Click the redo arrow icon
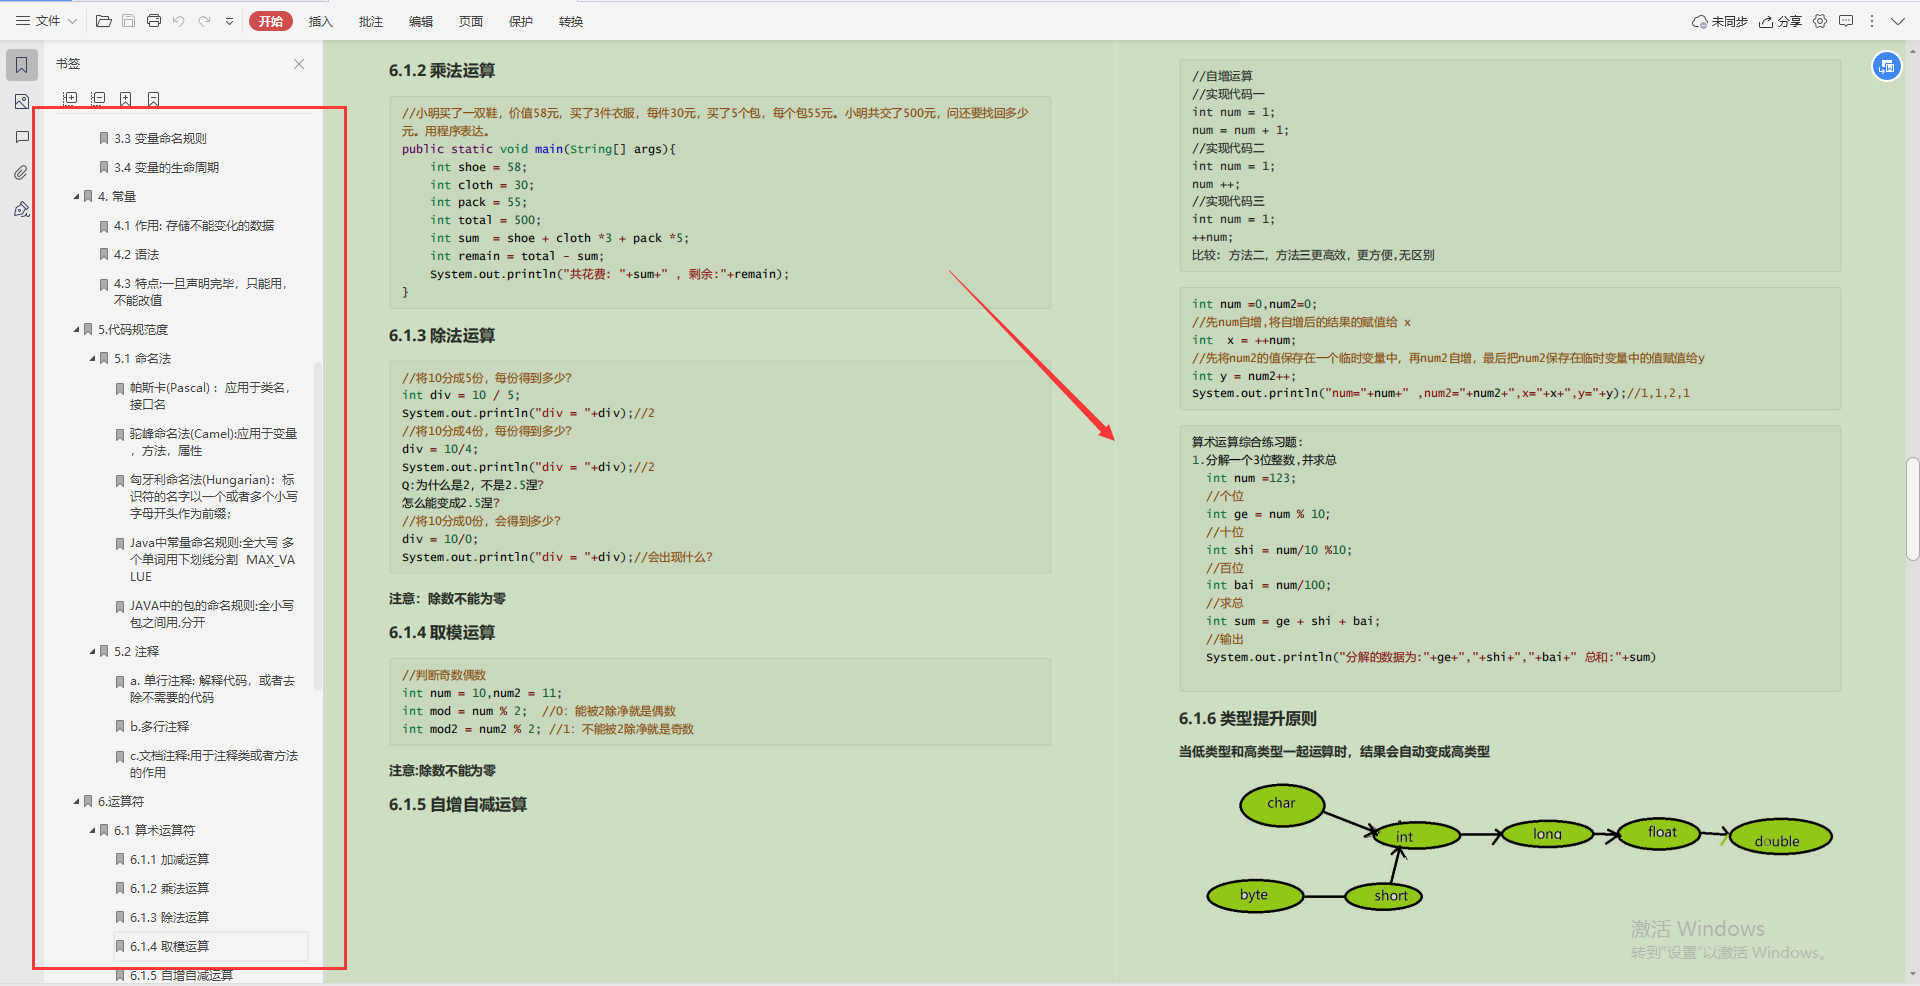 pos(205,21)
